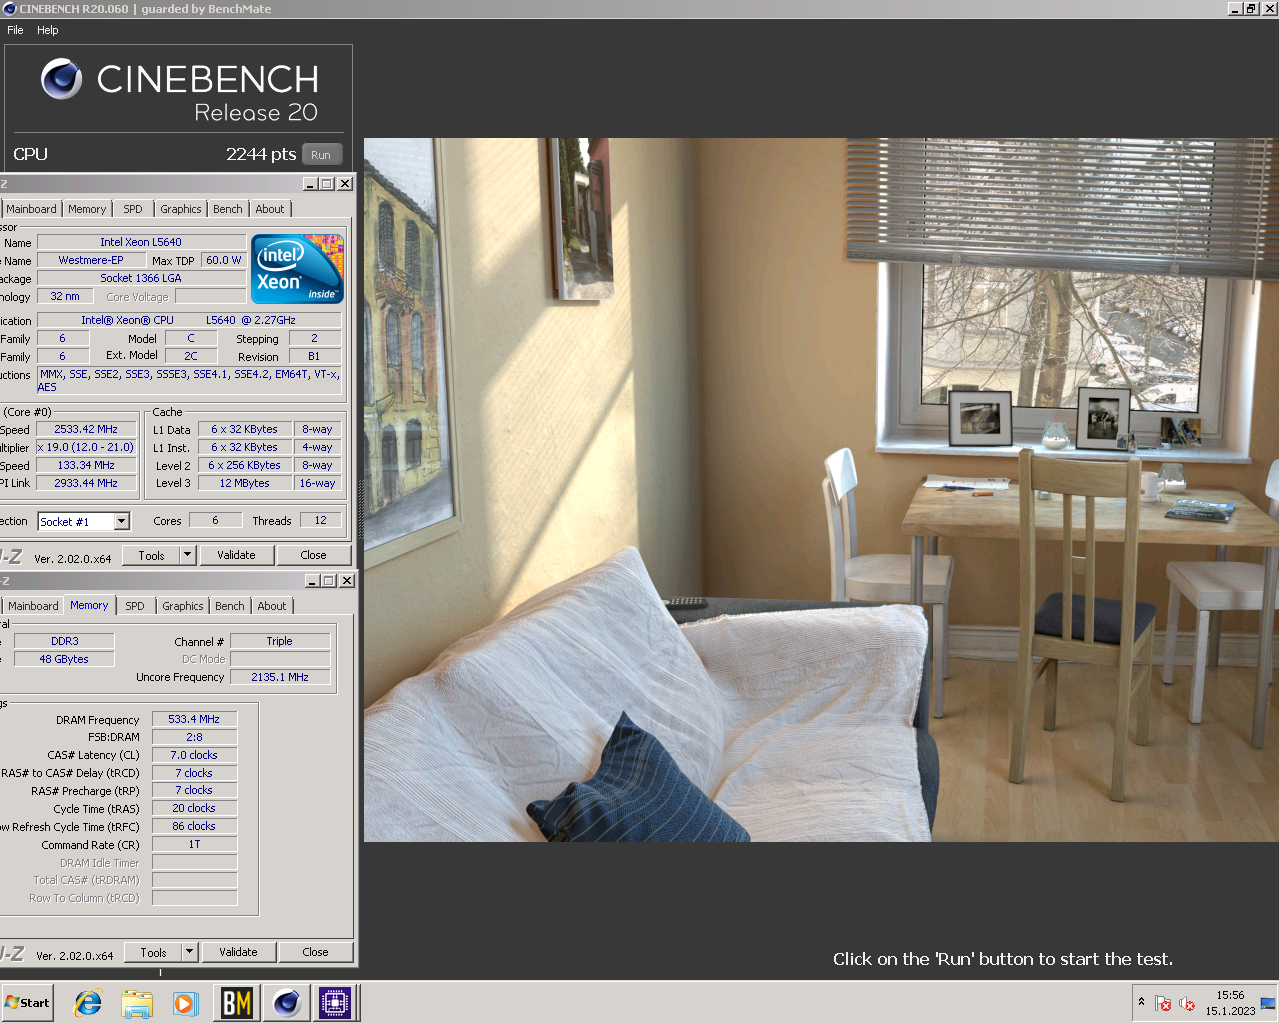Open the Socket #1 selection dropdown
The height and width of the screenshot is (1023, 1279).
coord(122,521)
